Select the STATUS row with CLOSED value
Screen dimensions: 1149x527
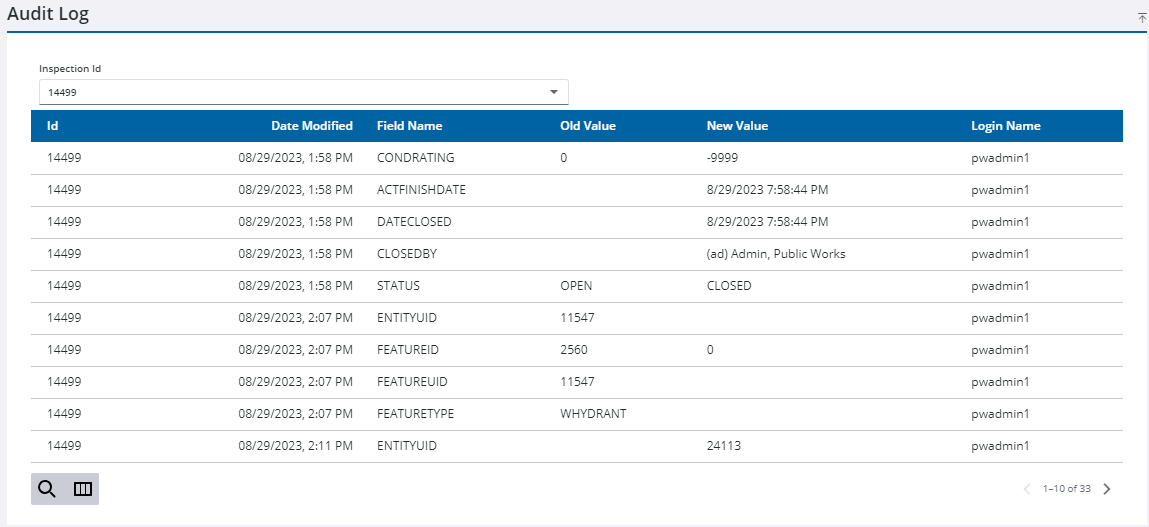tap(577, 287)
